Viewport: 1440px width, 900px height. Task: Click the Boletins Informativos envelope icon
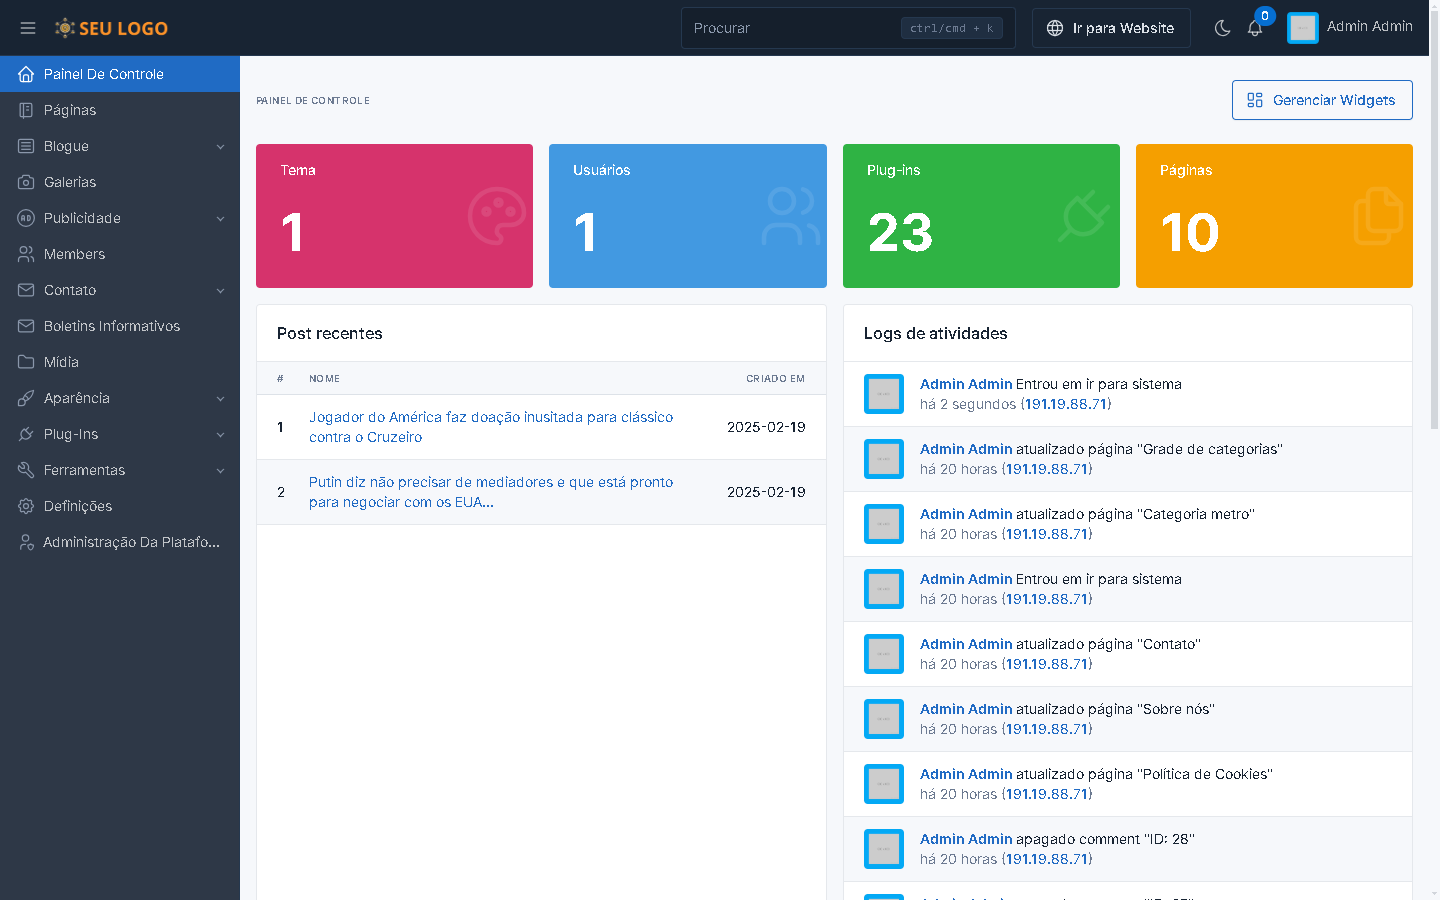pos(26,326)
